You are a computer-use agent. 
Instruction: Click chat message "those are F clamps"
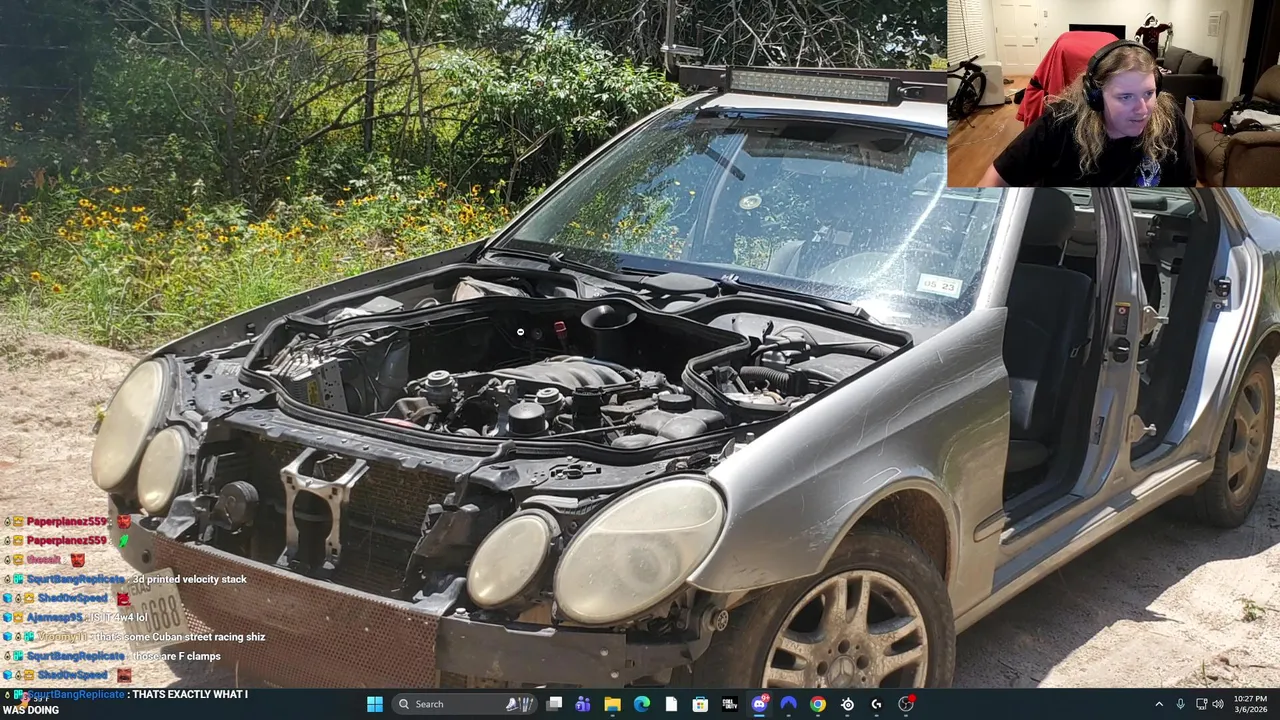(x=176, y=656)
